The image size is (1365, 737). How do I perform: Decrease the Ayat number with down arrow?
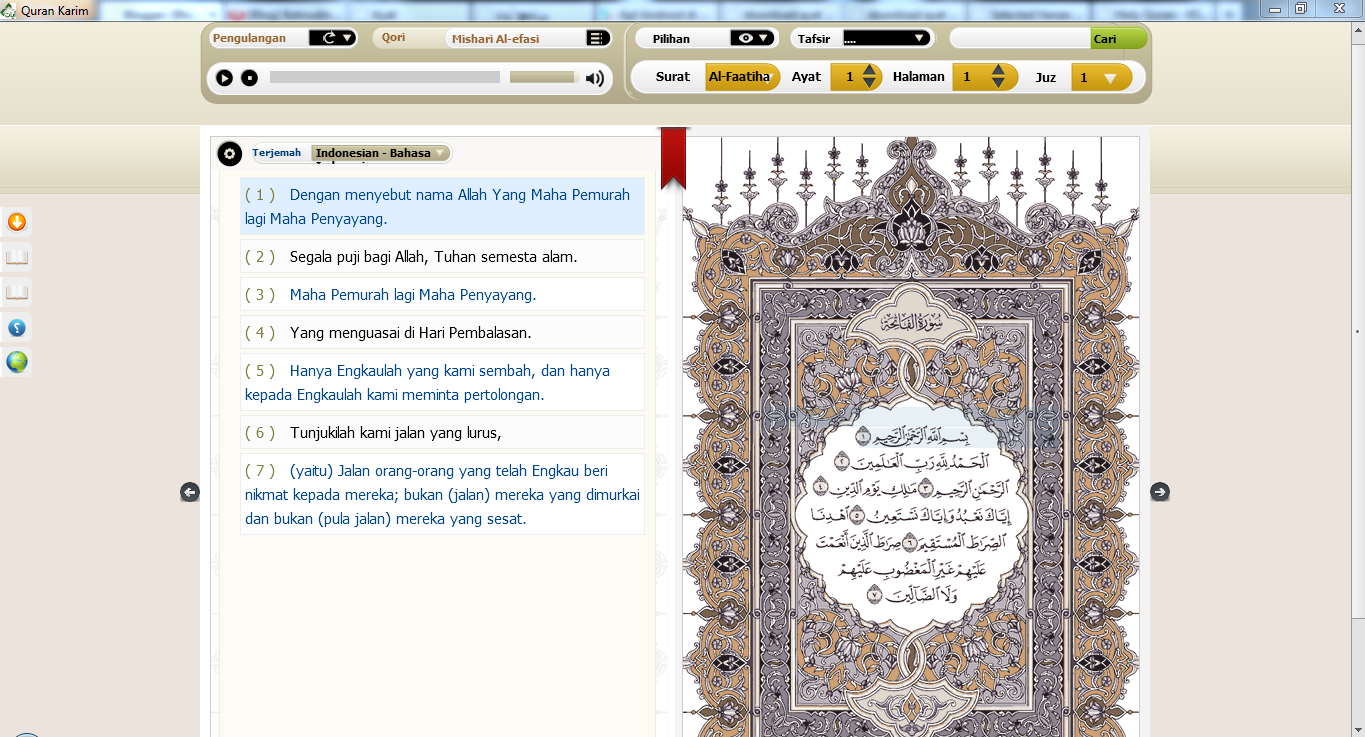(869, 84)
